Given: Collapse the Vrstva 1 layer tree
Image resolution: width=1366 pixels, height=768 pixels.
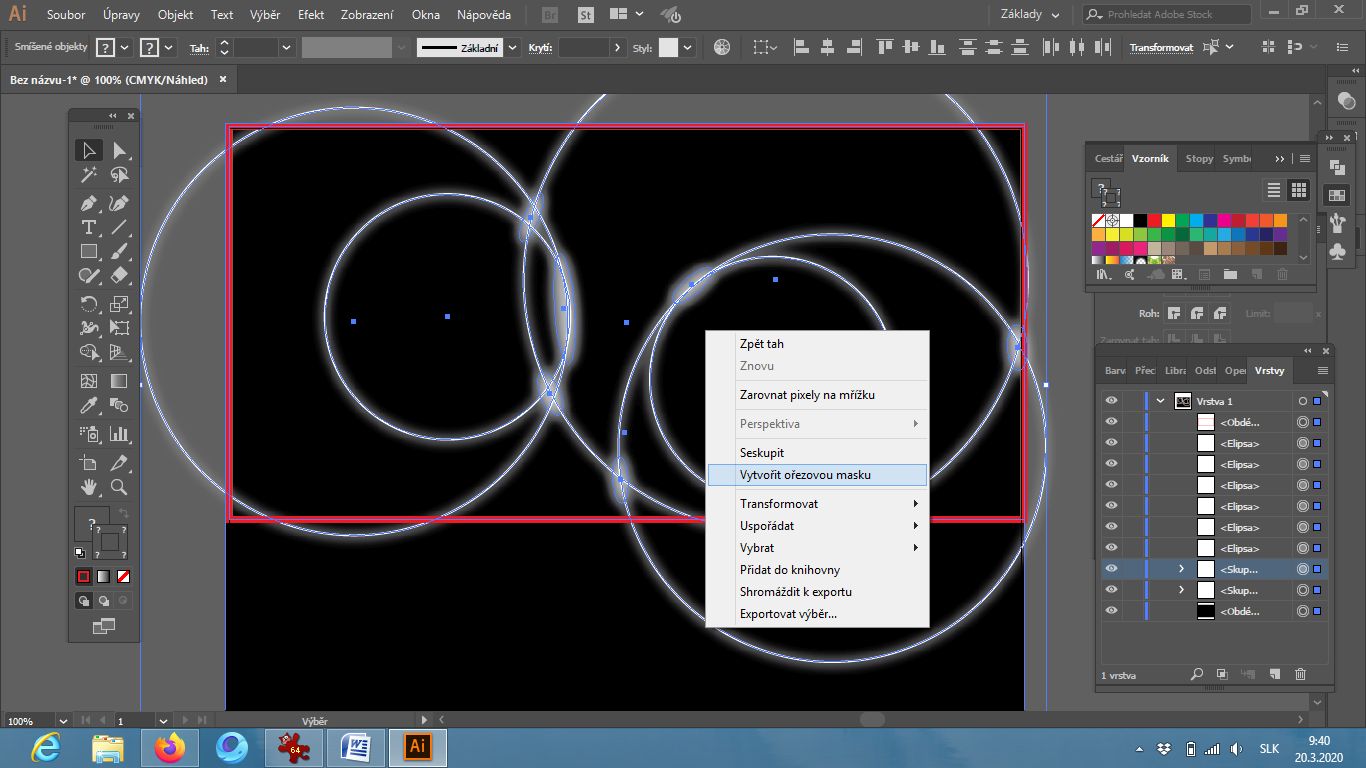Looking at the screenshot, I should 1160,401.
